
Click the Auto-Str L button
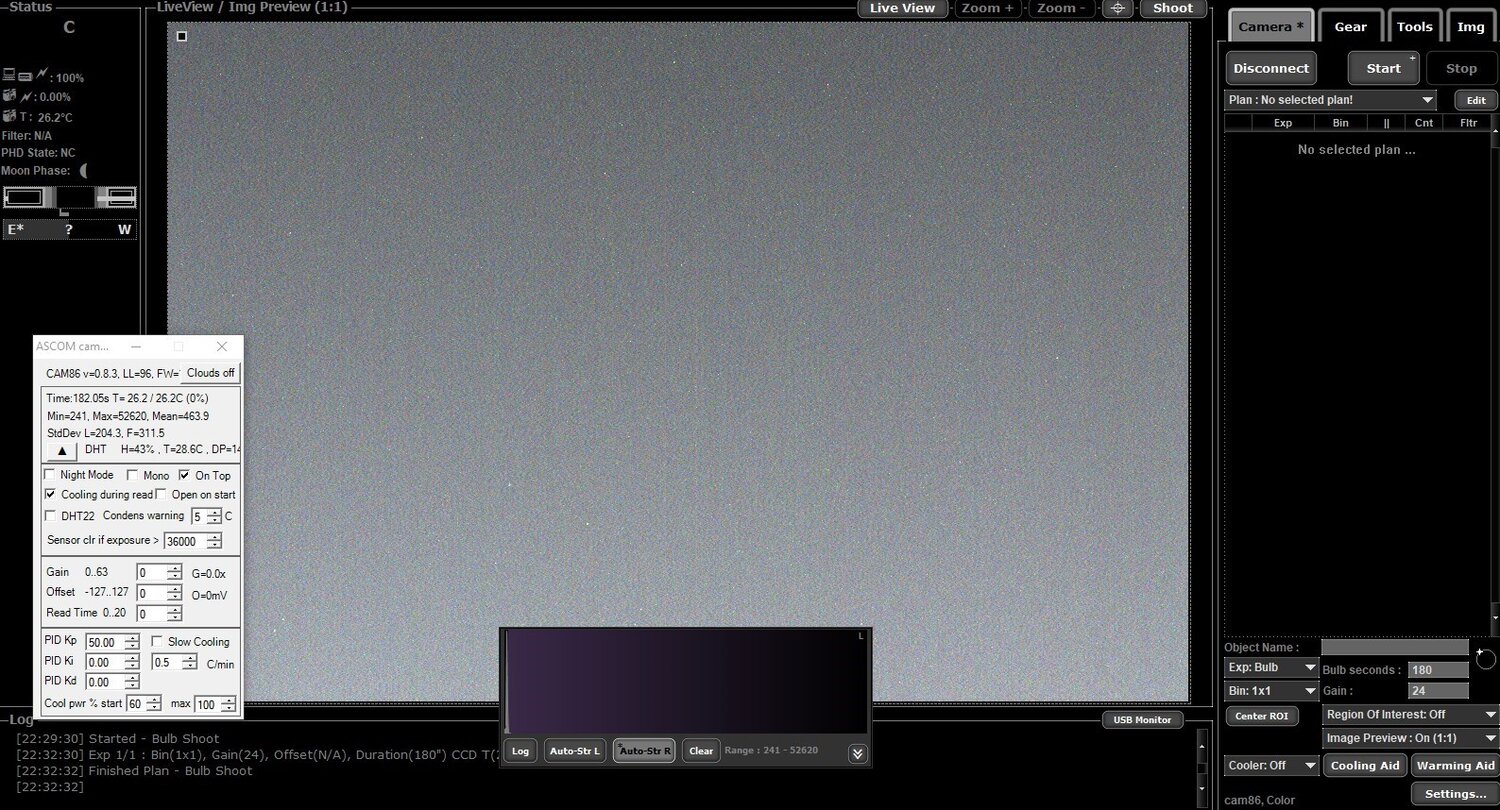click(x=575, y=751)
